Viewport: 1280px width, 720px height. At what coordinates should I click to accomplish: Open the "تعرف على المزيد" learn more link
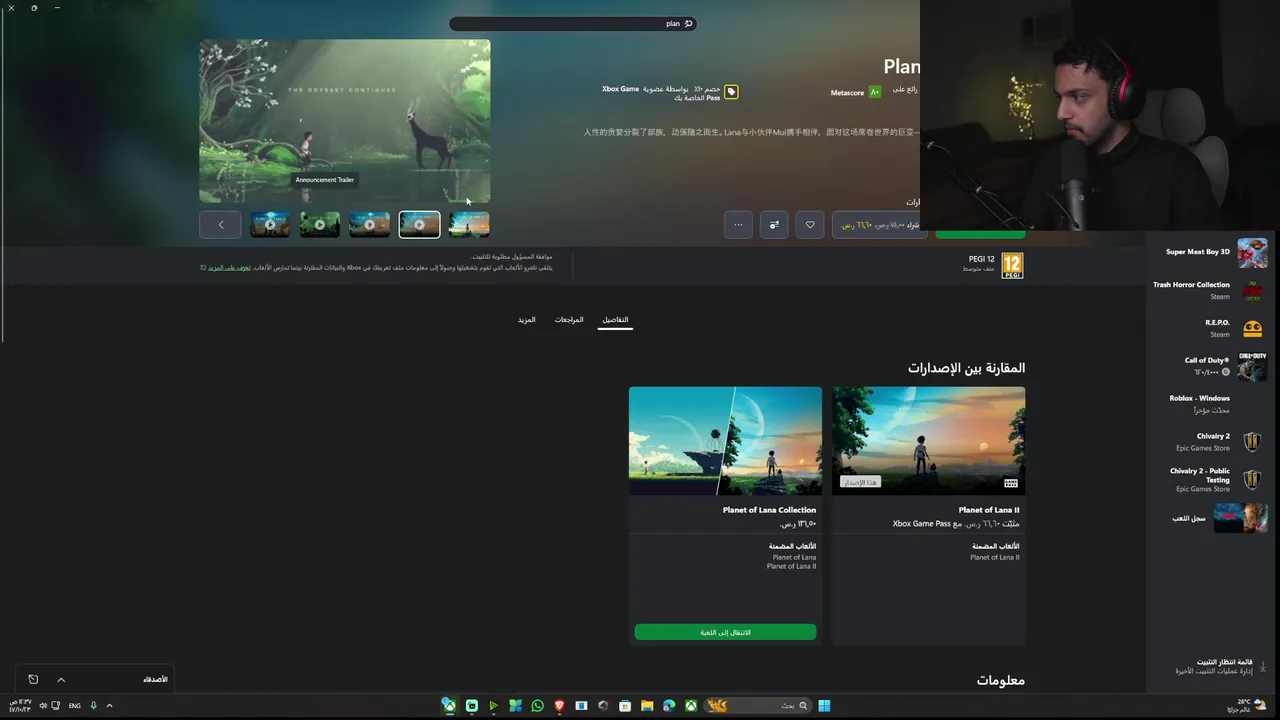click(x=229, y=267)
